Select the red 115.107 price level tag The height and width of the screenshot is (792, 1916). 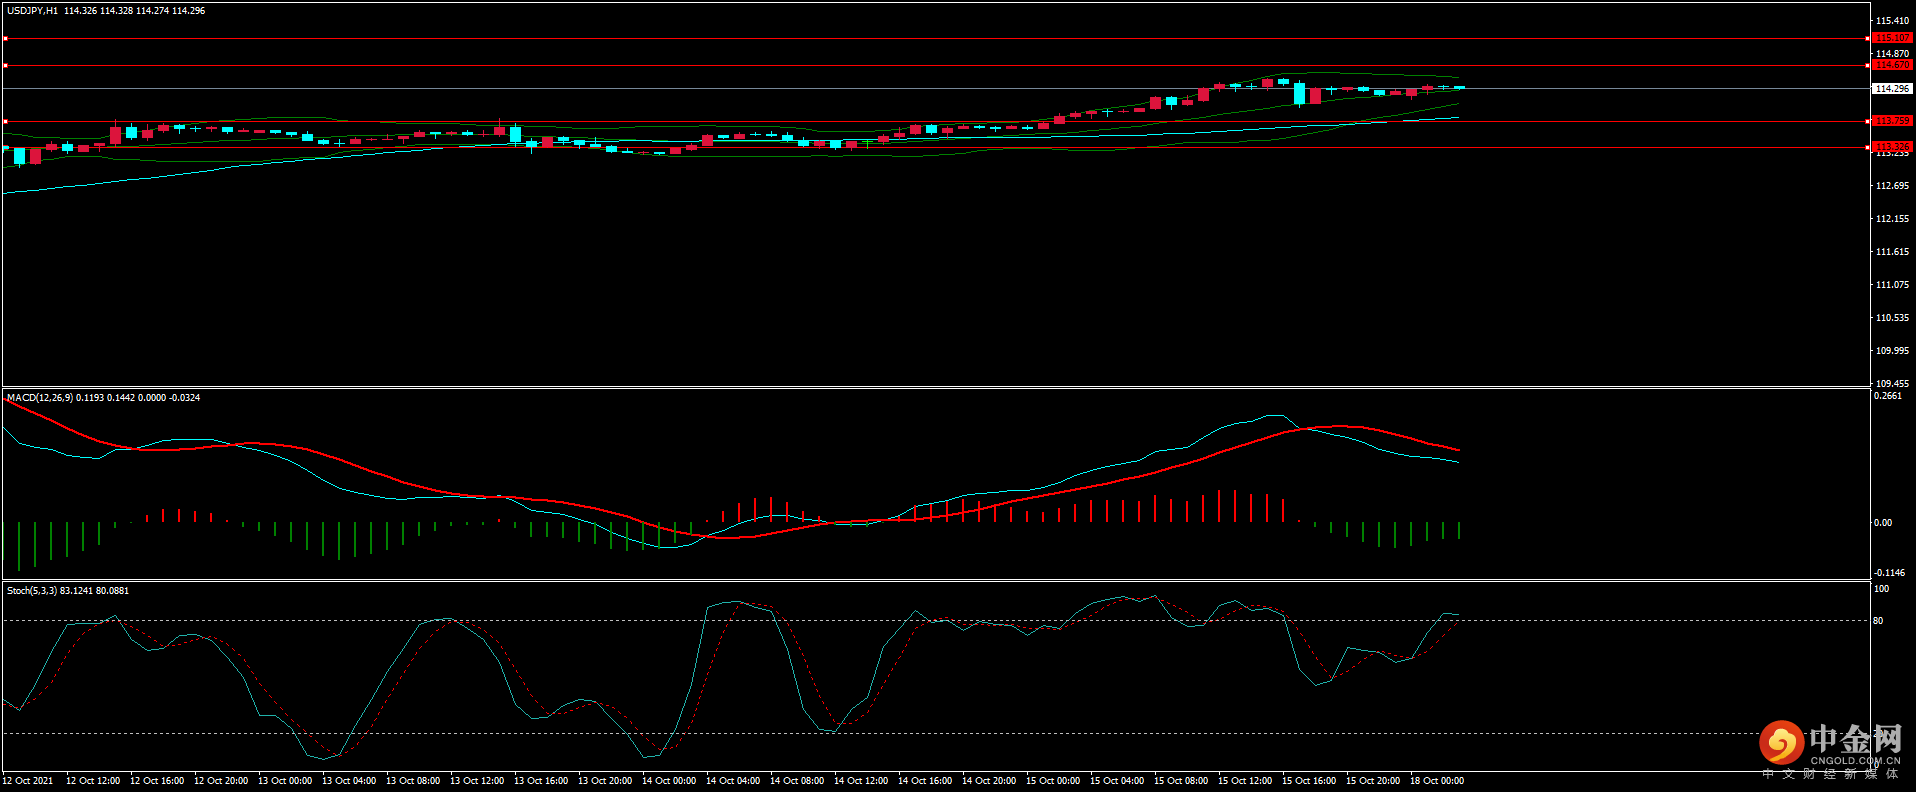[x=1891, y=38]
